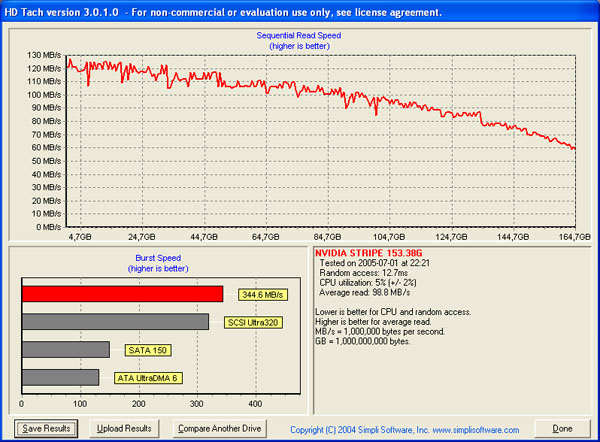Click the gray SATA 150 bar
The image size is (600, 442).
[66, 349]
